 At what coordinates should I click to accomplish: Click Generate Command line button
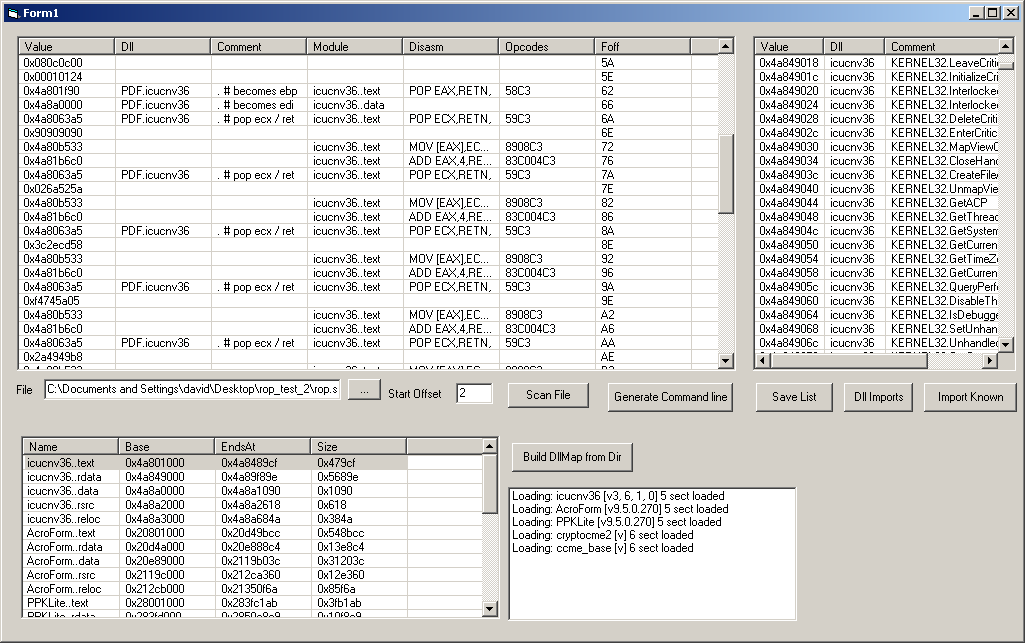(670, 397)
